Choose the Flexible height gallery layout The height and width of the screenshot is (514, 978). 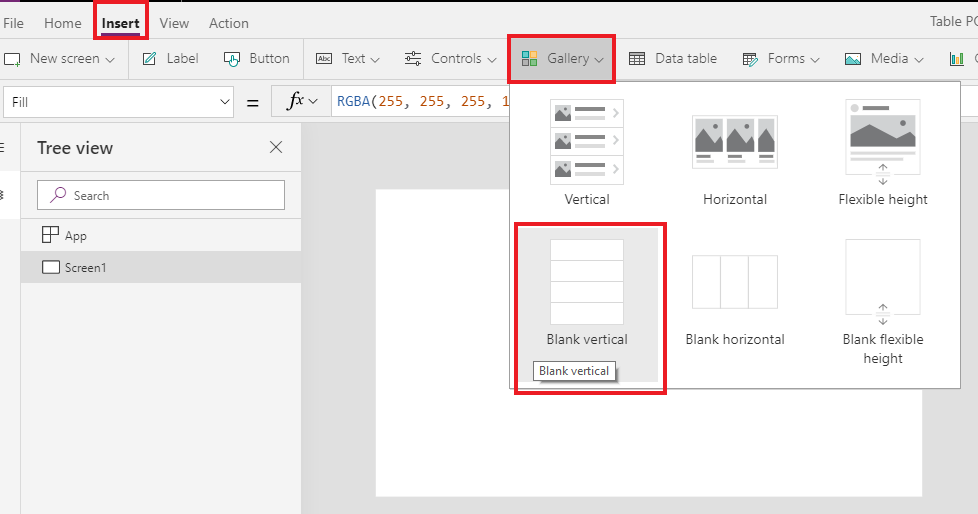click(883, 153)
